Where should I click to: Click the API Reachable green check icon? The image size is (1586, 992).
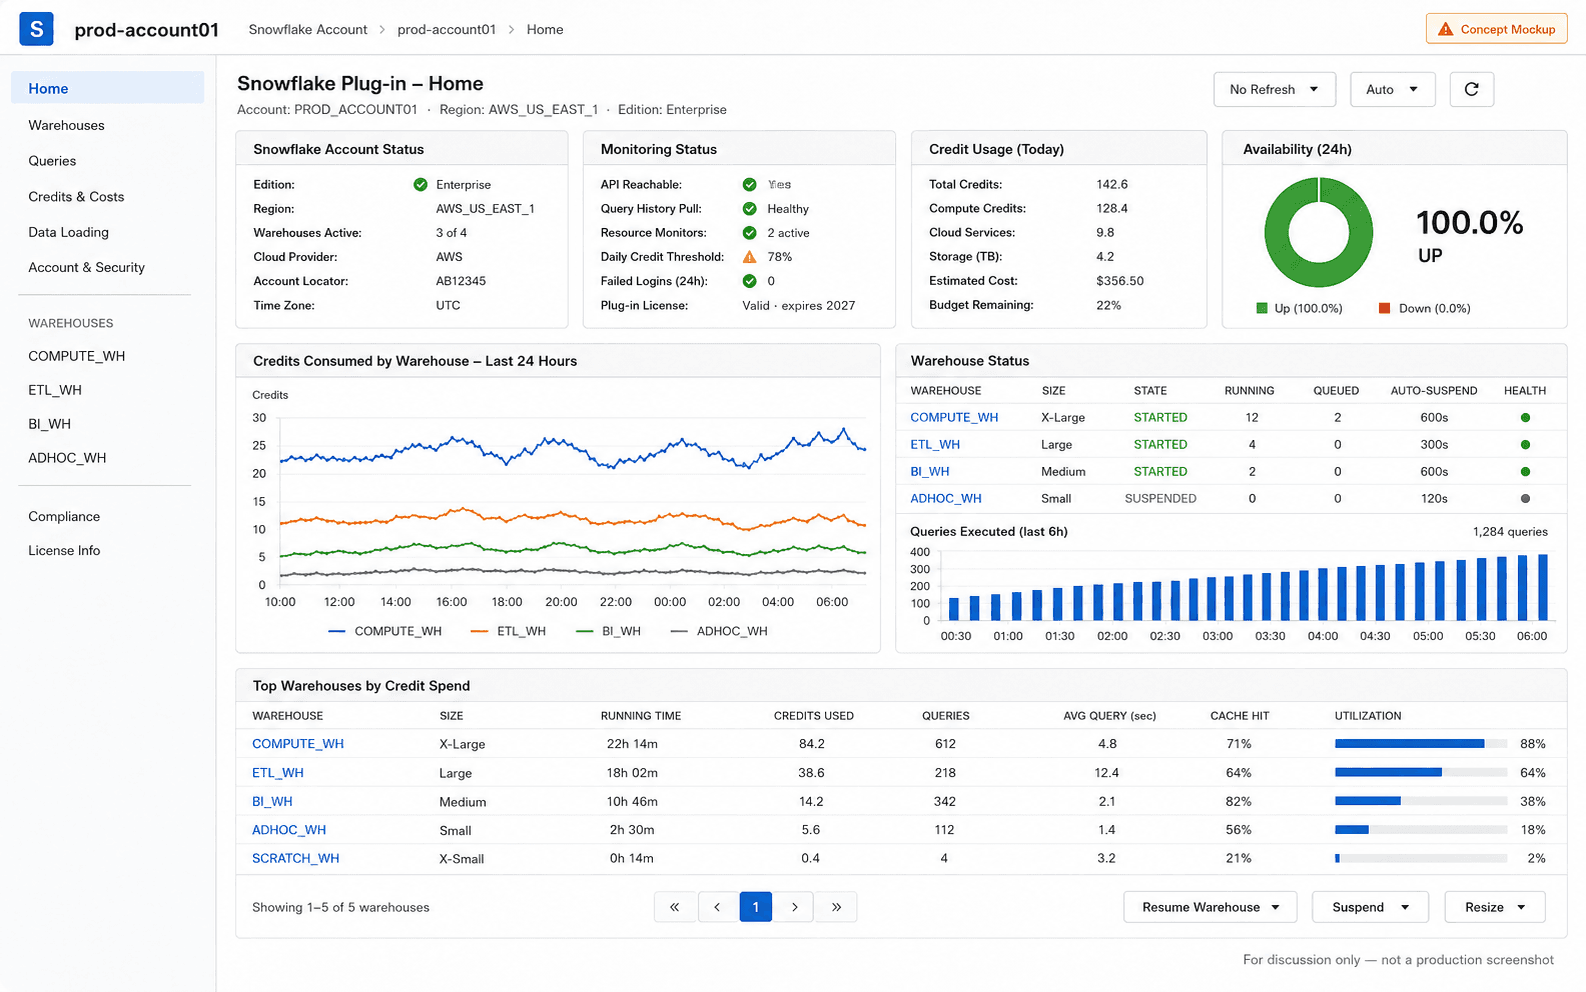[x=749, y=184]
